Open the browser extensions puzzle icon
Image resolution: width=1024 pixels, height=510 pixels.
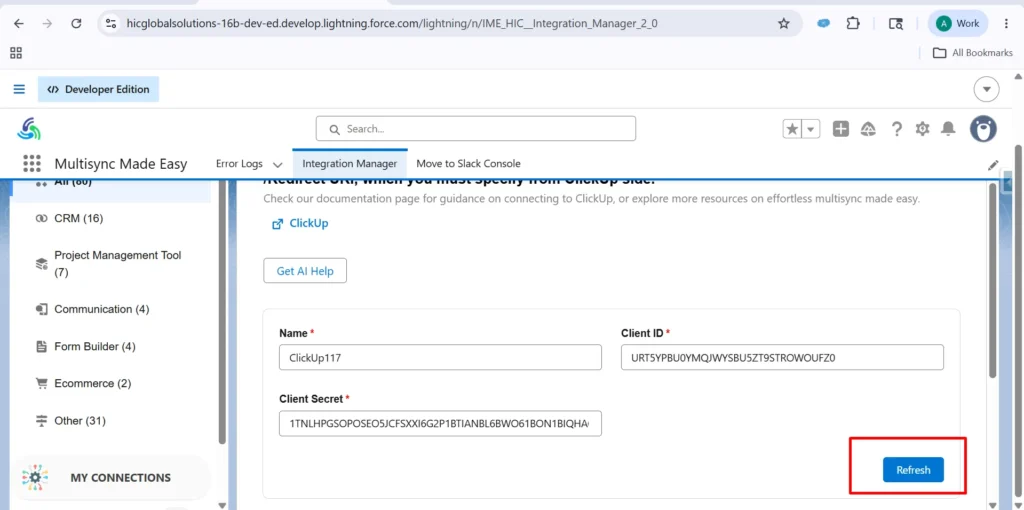[853, 24]
